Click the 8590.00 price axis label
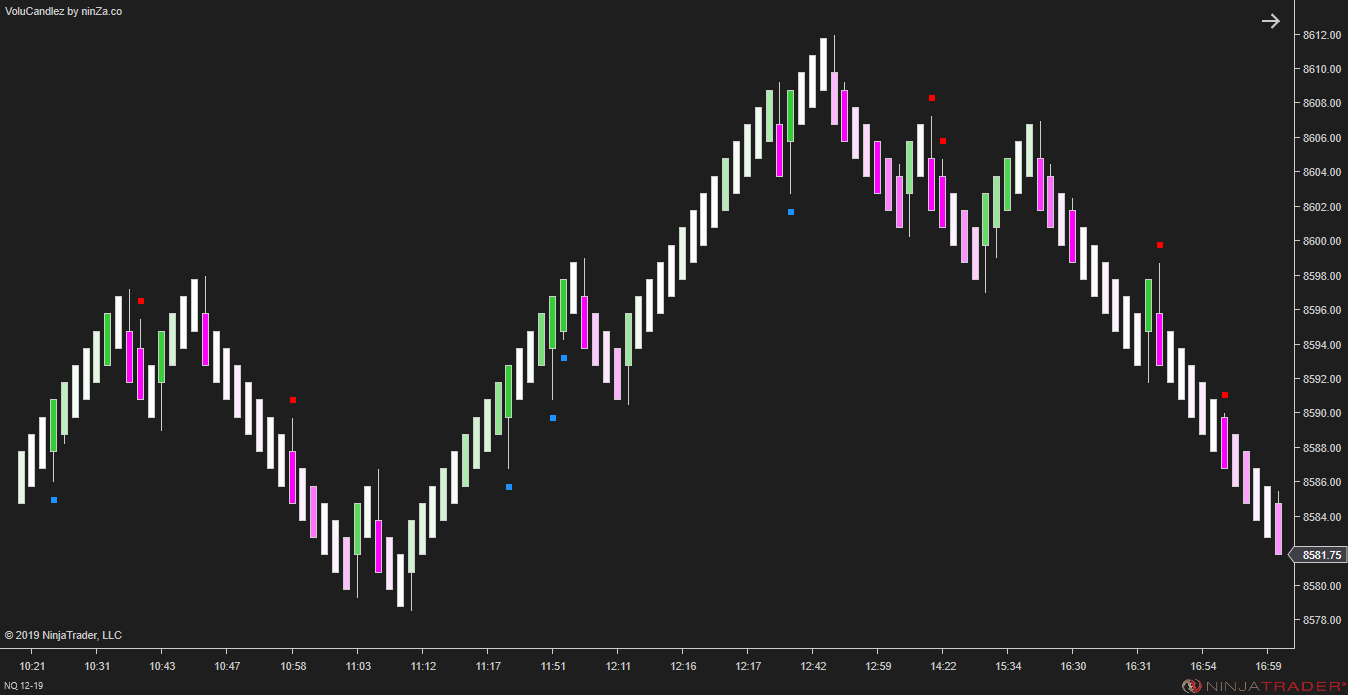Viewport: 1348px width, 695px height. [1320, 413]
